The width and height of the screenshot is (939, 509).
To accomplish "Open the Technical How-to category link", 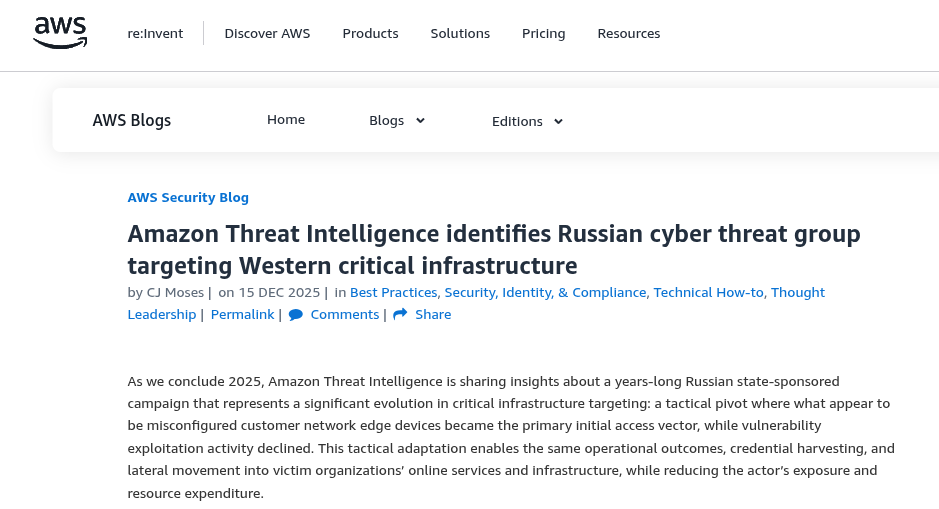I will click(x=708, y=293).
